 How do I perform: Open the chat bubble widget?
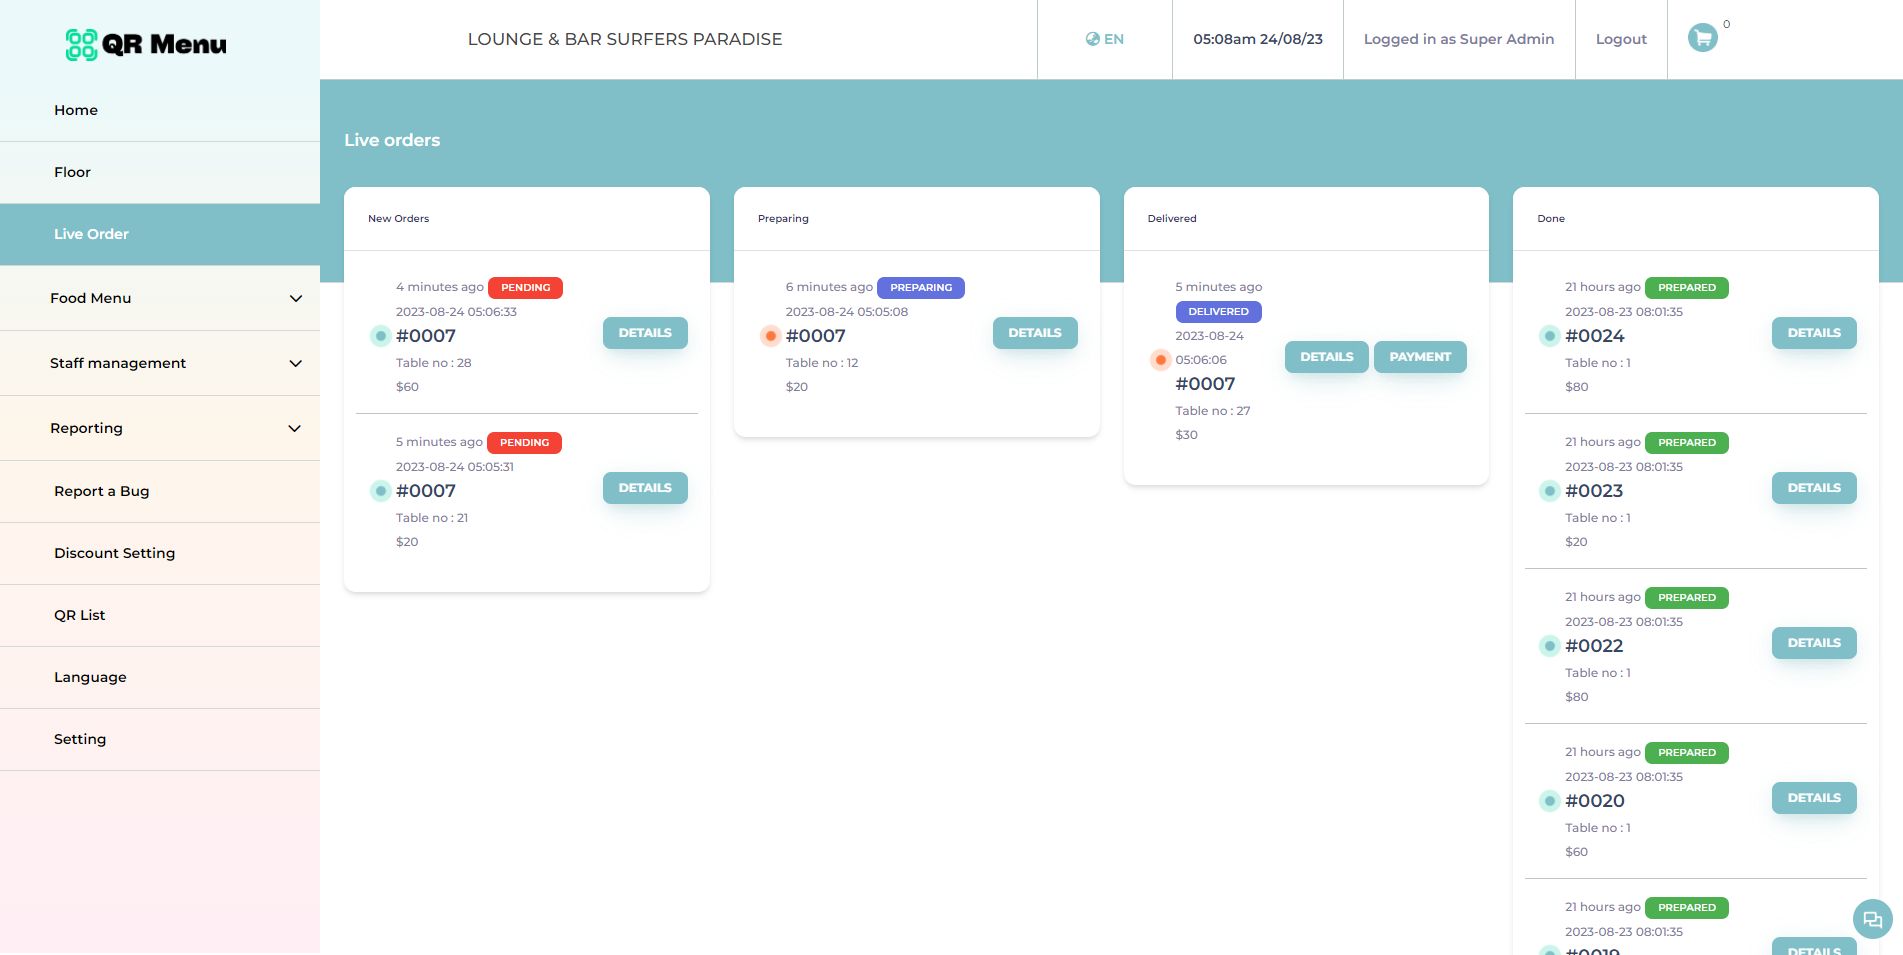point(1872,919)
